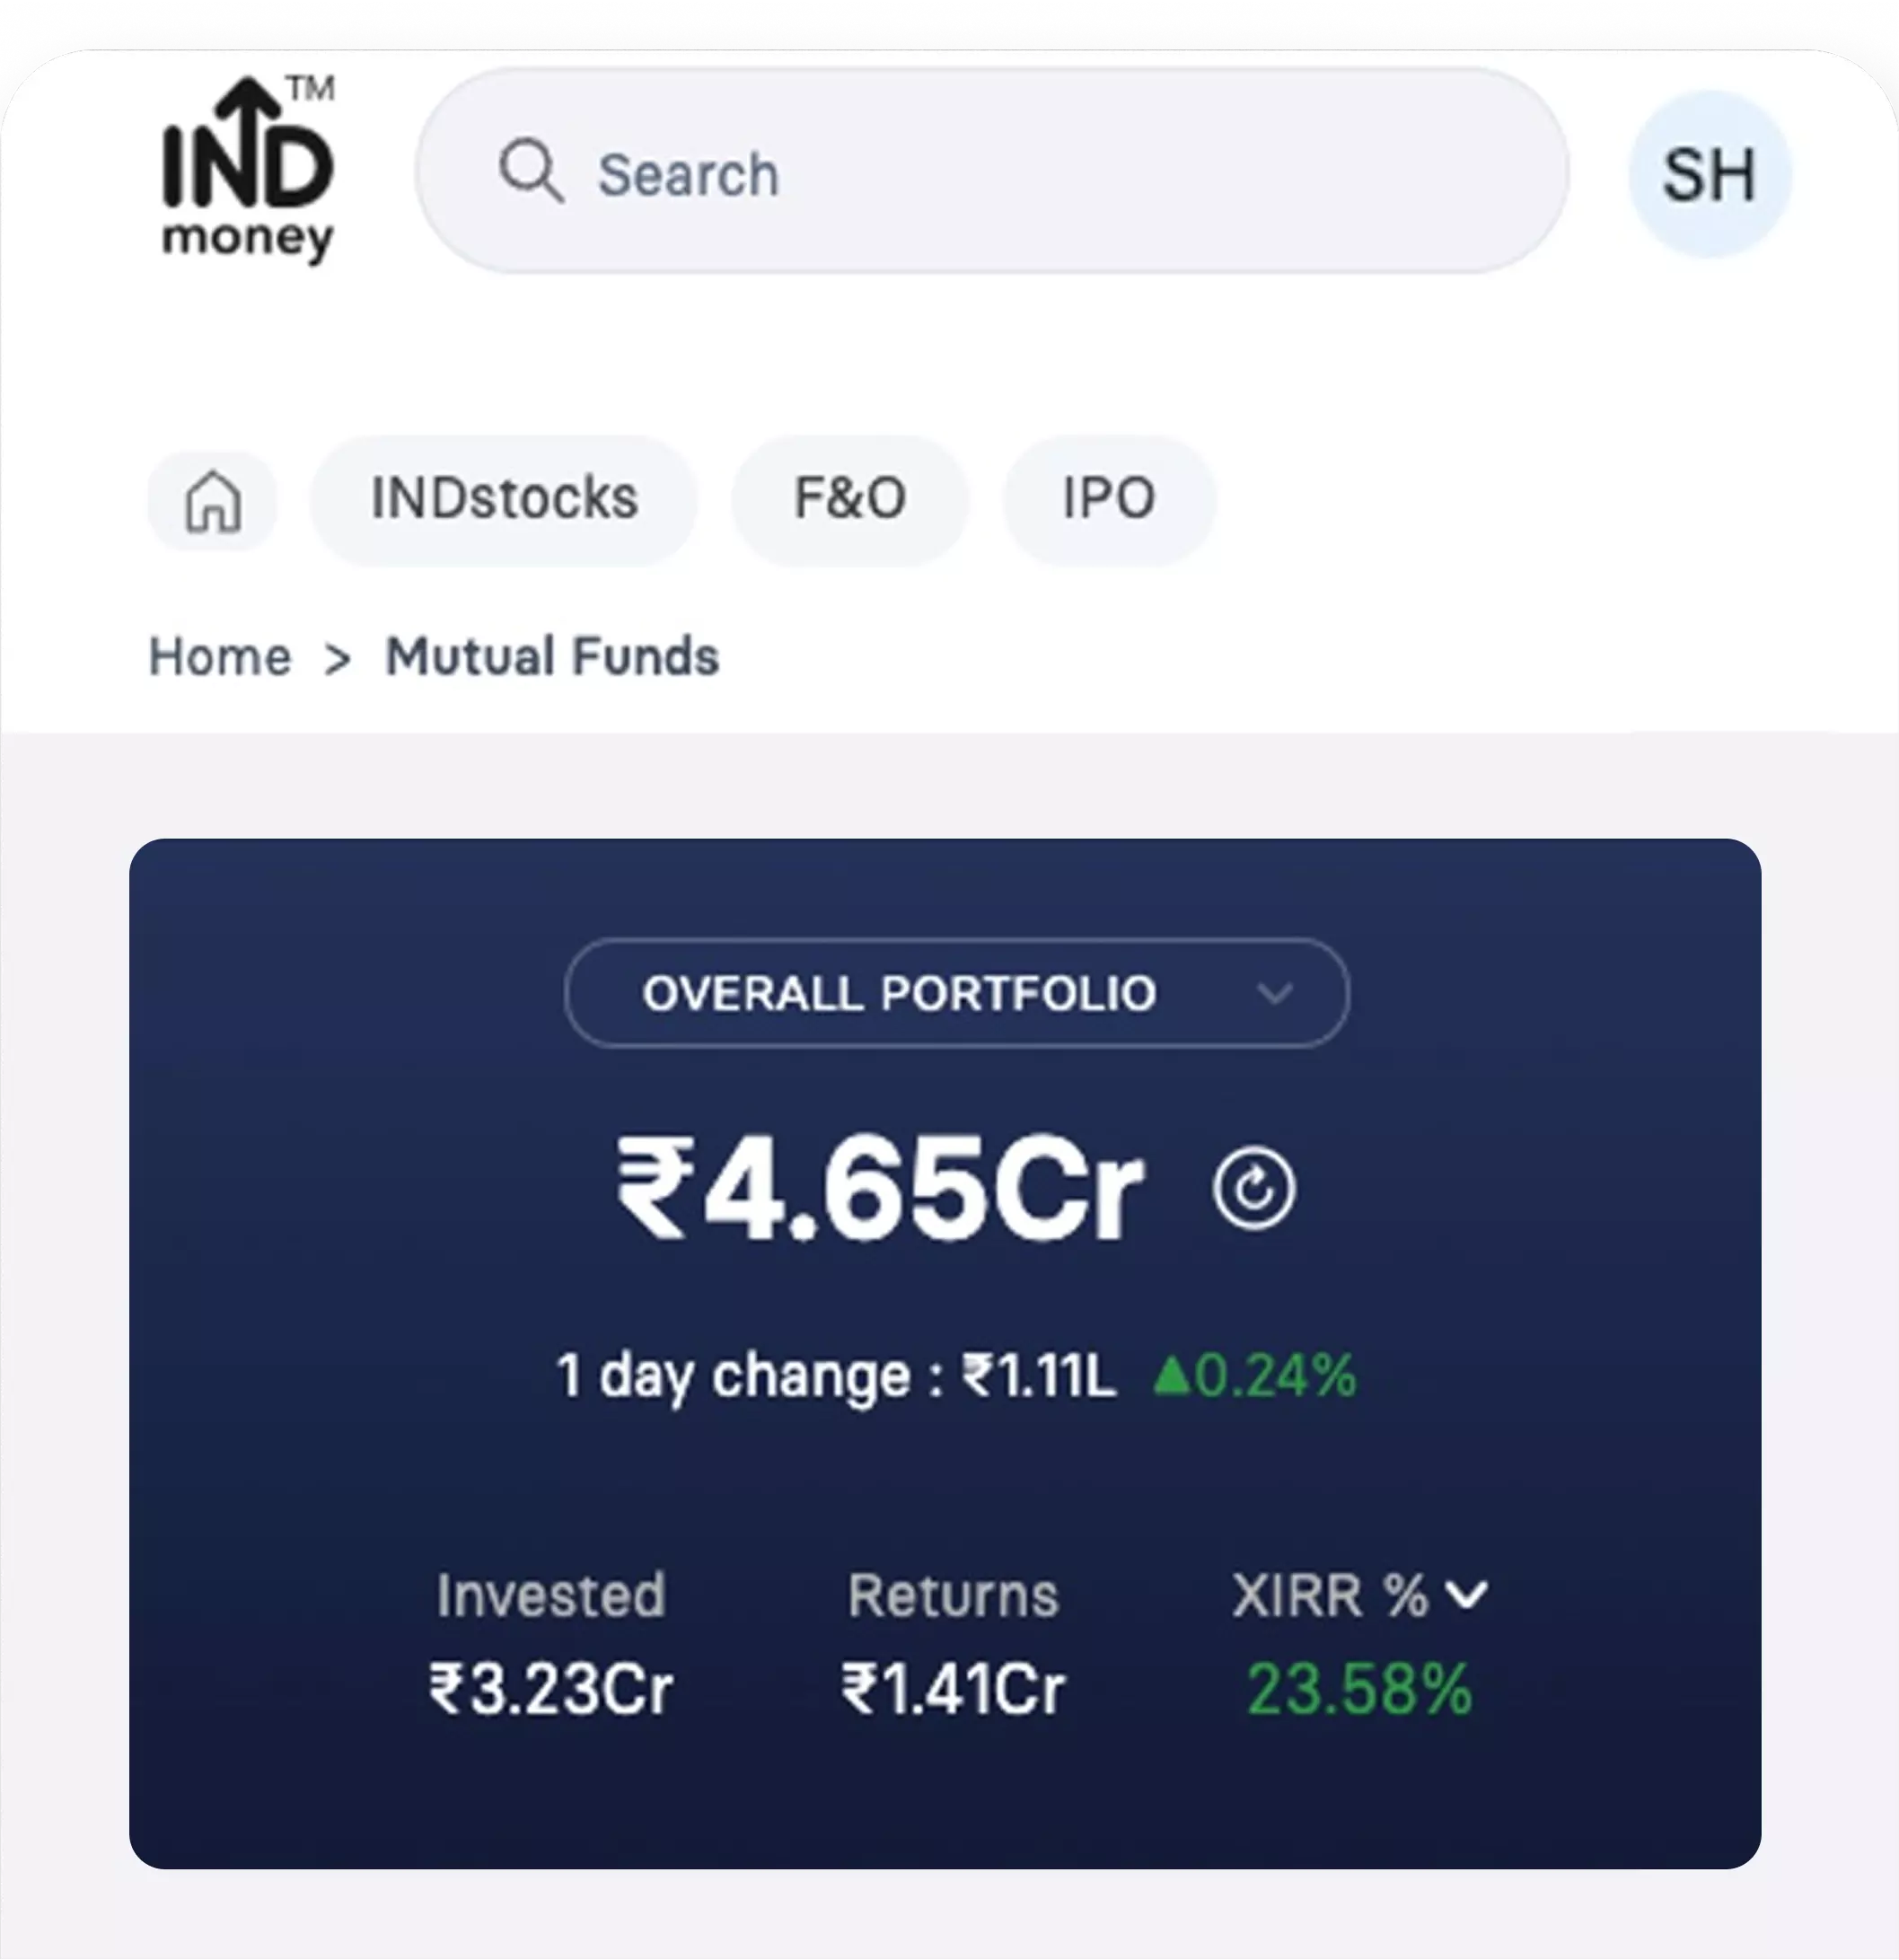The width and height of the screenshot is (1899, 1960).
Task: Click Mutual Funds breadcrumb label
Action: coord(551,655)
